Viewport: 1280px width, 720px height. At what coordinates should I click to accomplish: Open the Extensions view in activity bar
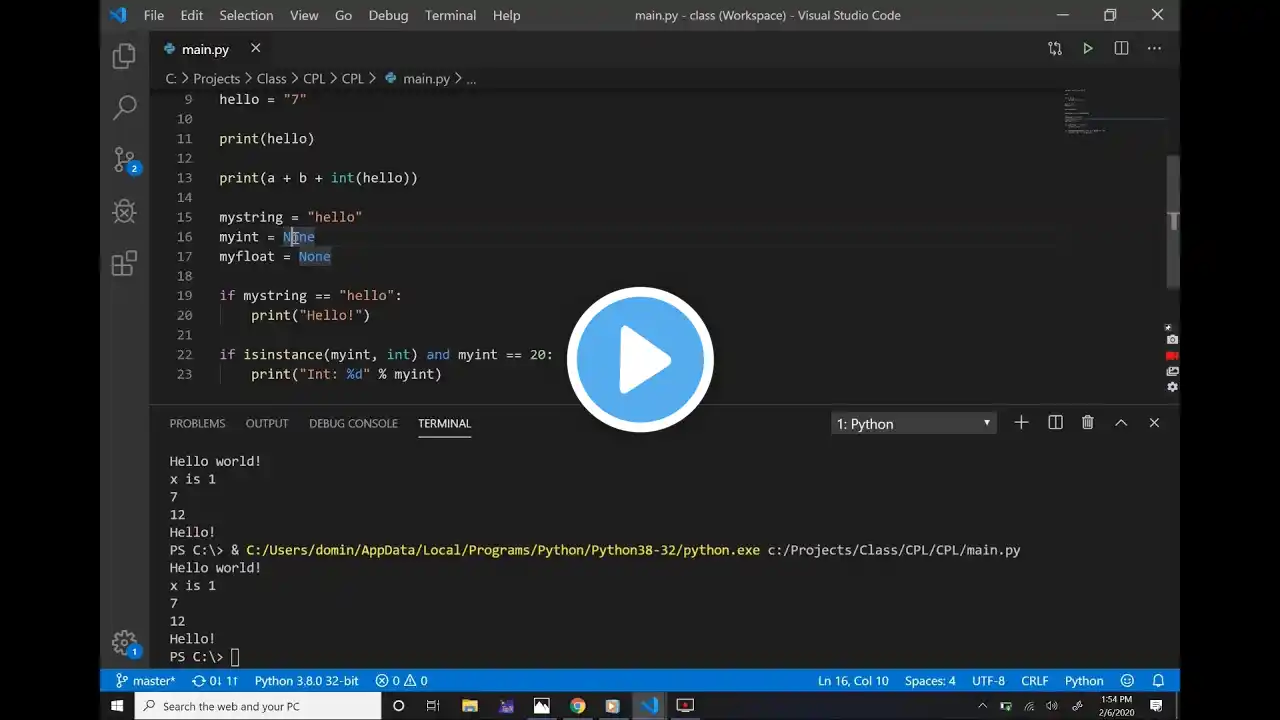click(x=124, y=264)
